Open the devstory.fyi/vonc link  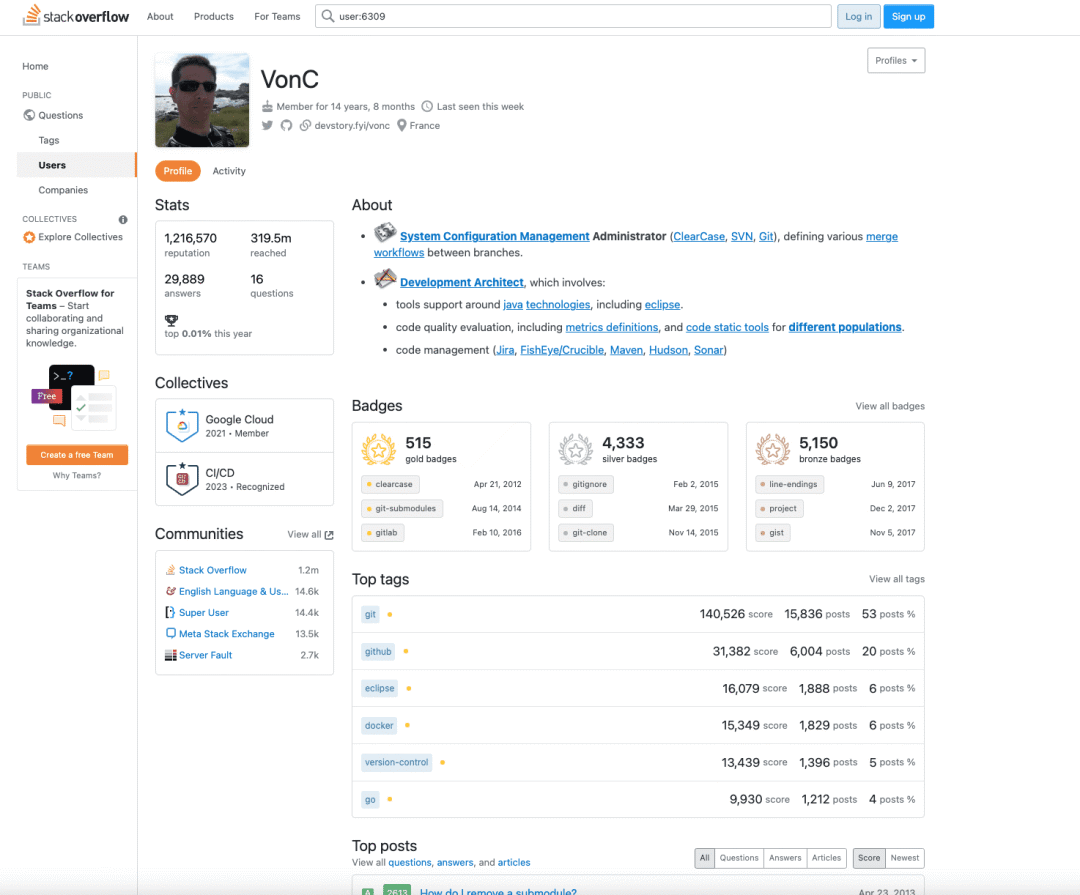352,125
